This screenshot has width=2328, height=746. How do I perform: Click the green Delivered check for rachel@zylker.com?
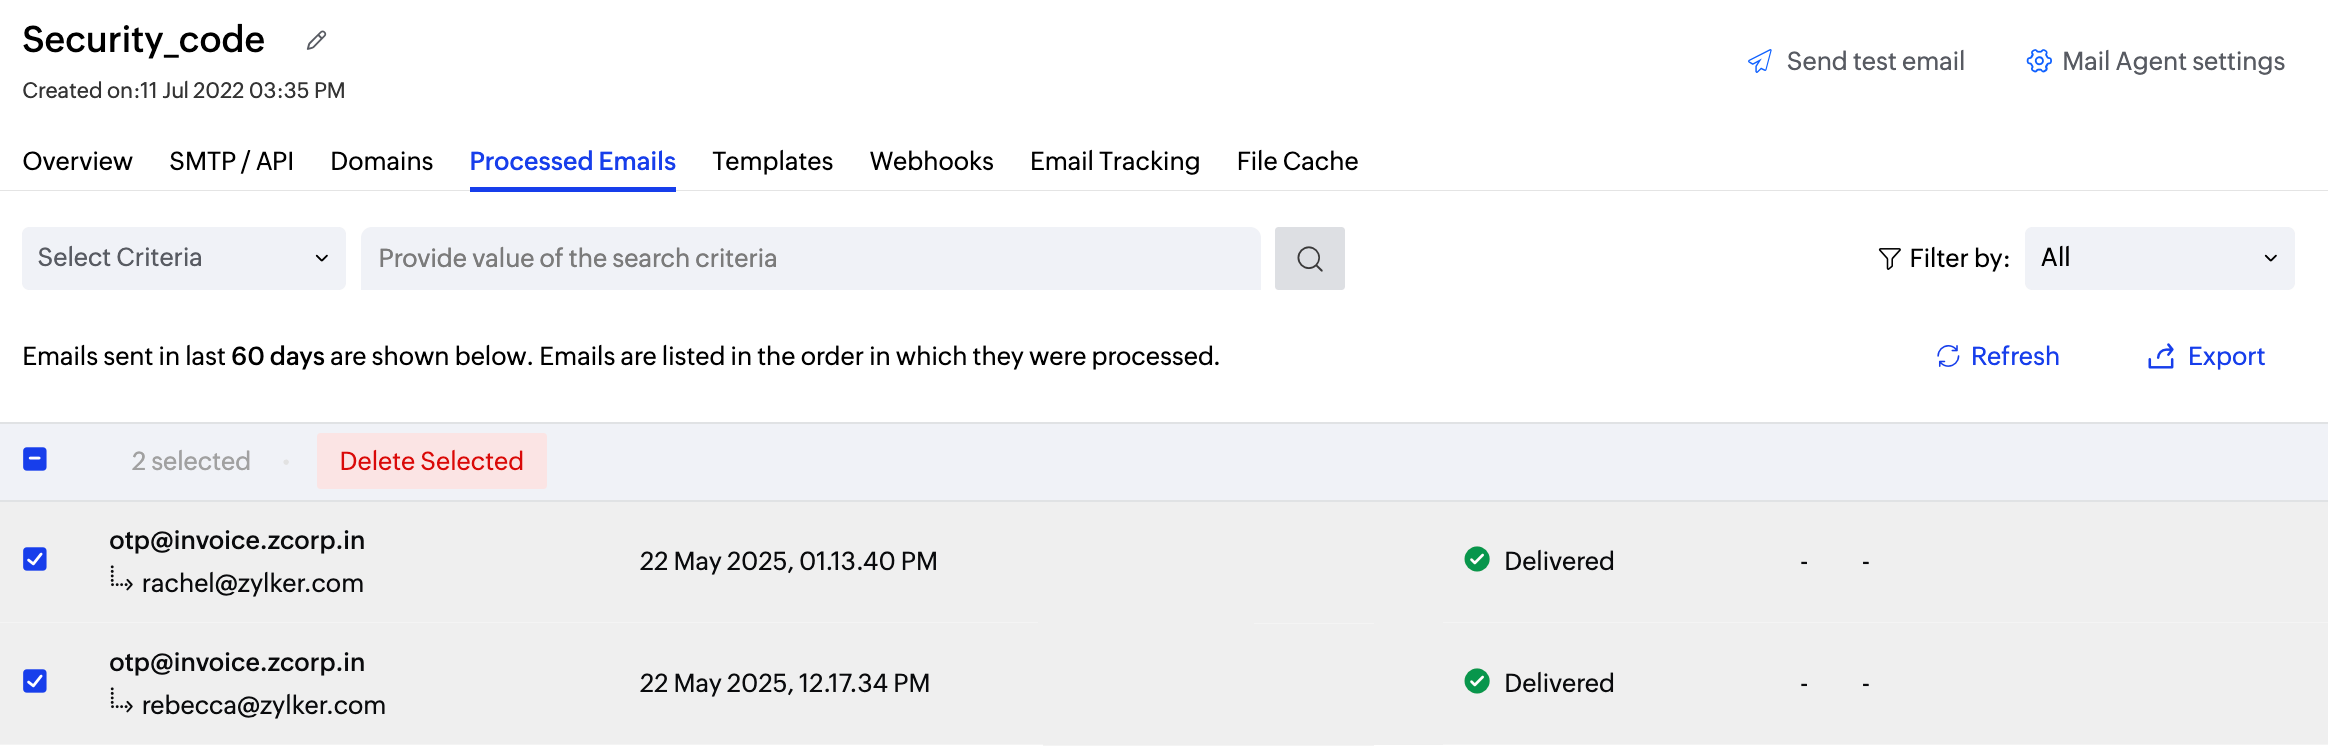[1477, 560]
